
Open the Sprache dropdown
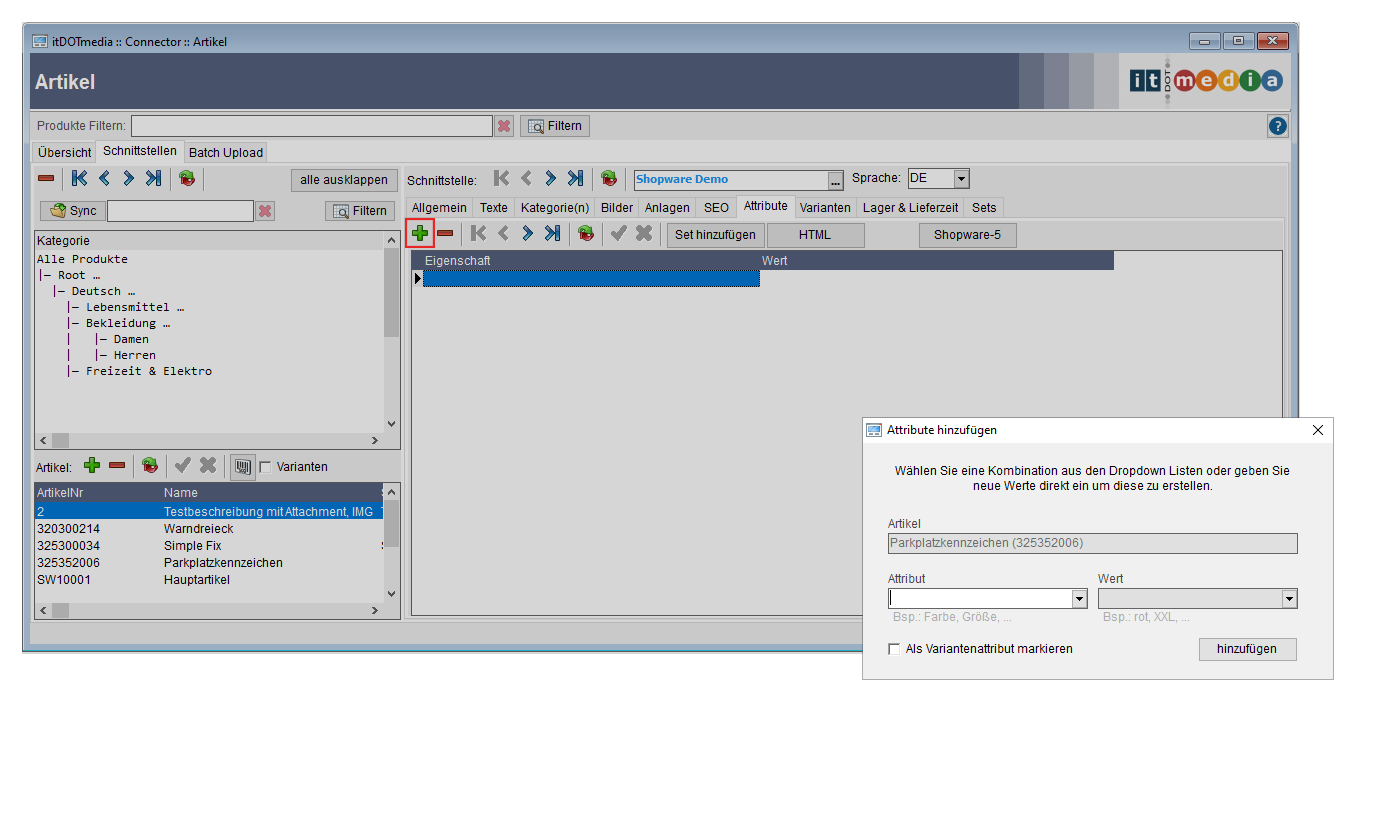point(961,179)
